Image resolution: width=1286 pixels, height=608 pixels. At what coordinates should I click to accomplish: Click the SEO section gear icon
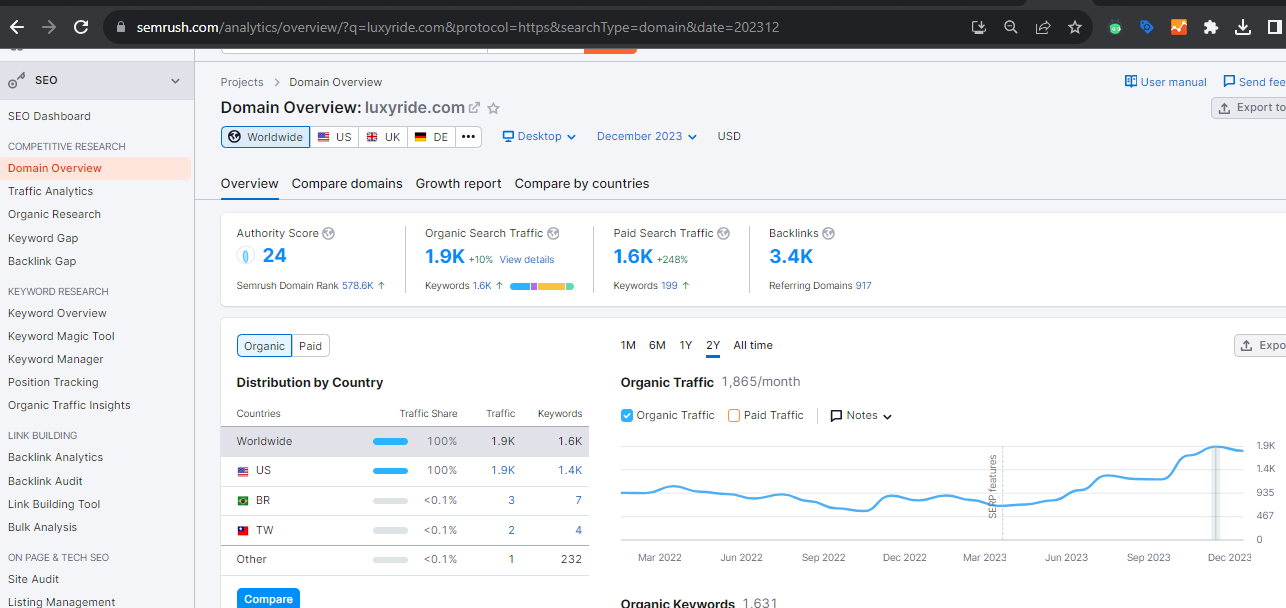coord(16,81)
